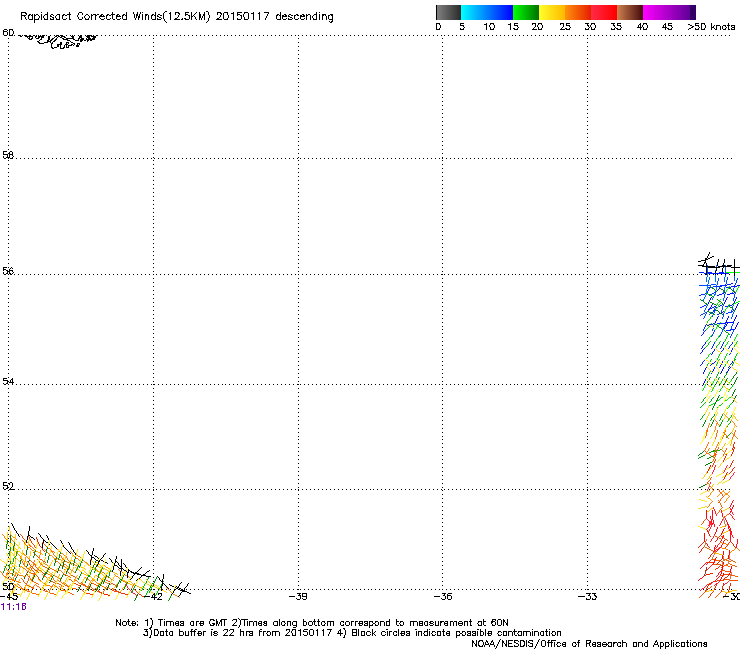This screenshot has width=740, height=650.
Task: Click the legend label 10
Action: 489,27
